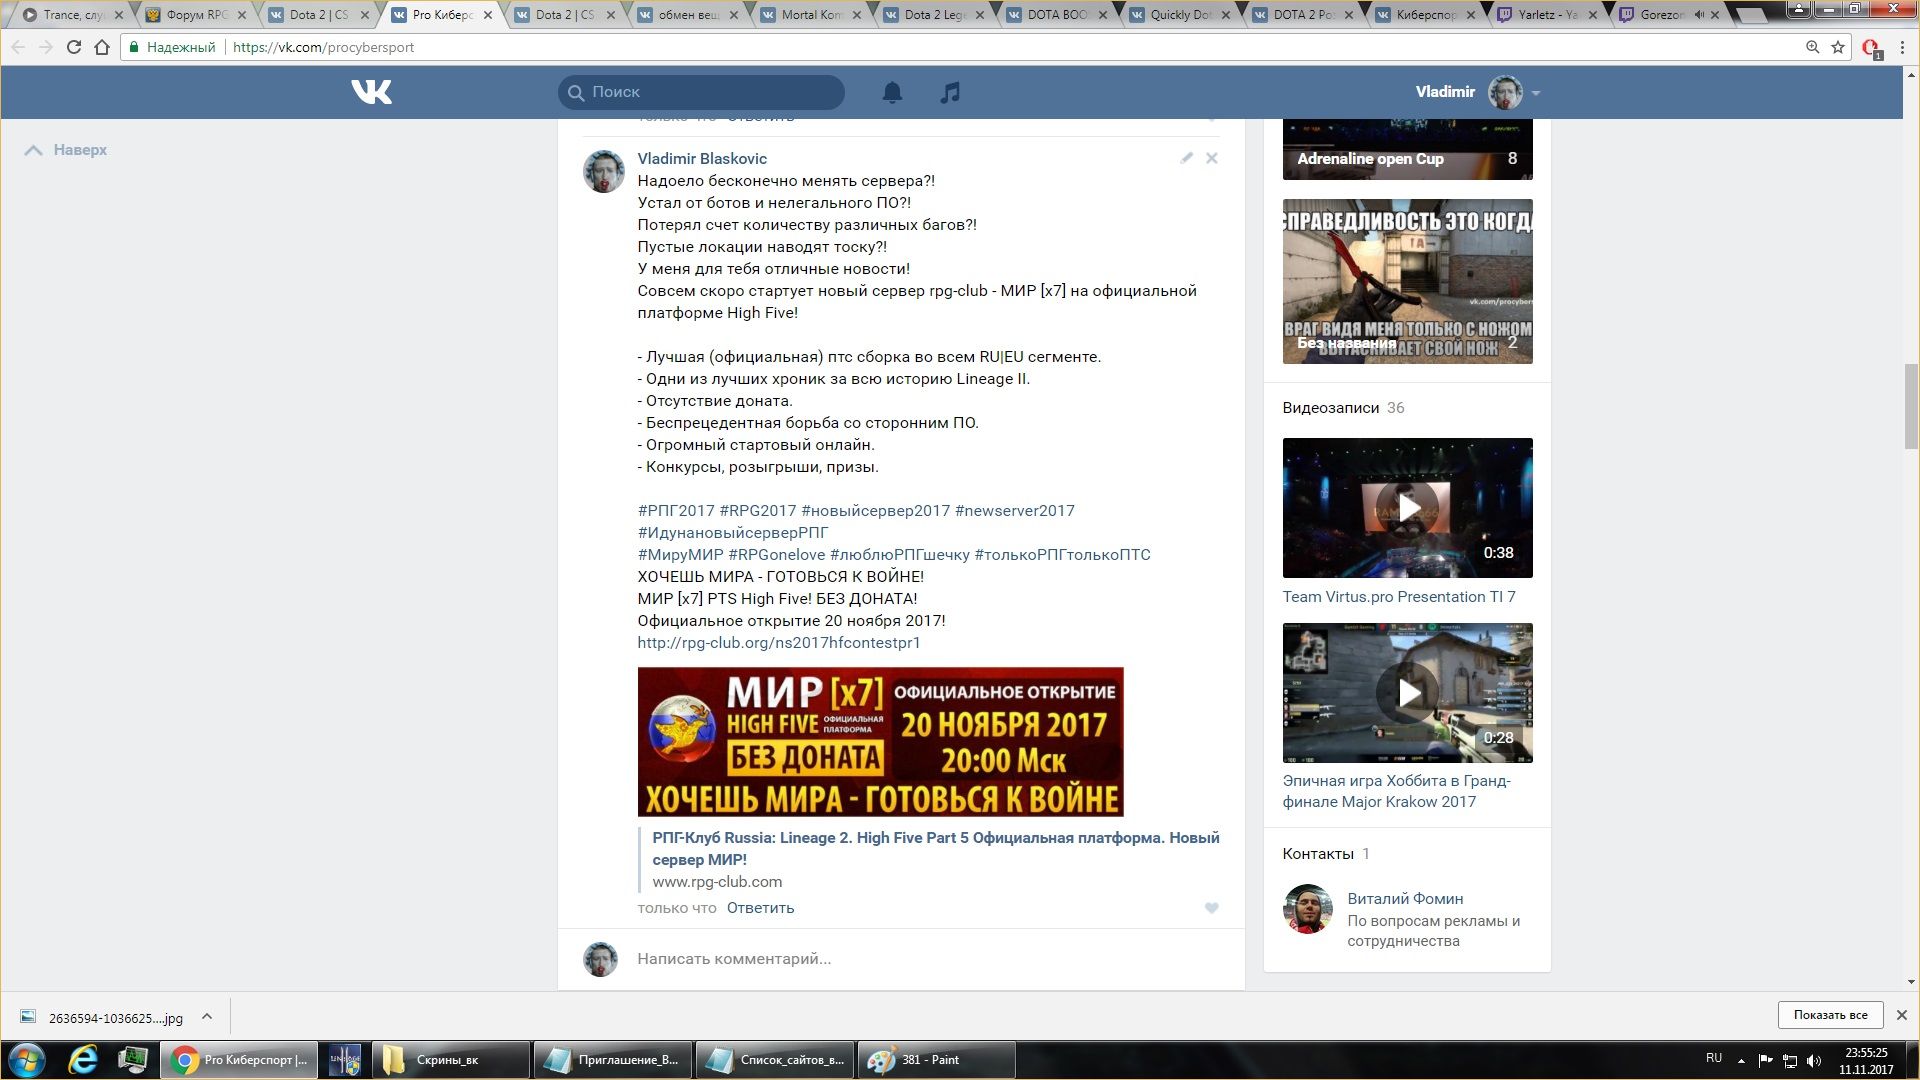The image size is (1920, 1080).
Task: Click the VK logo home icon
Action: pyautogui.click(x=371, y=92)
